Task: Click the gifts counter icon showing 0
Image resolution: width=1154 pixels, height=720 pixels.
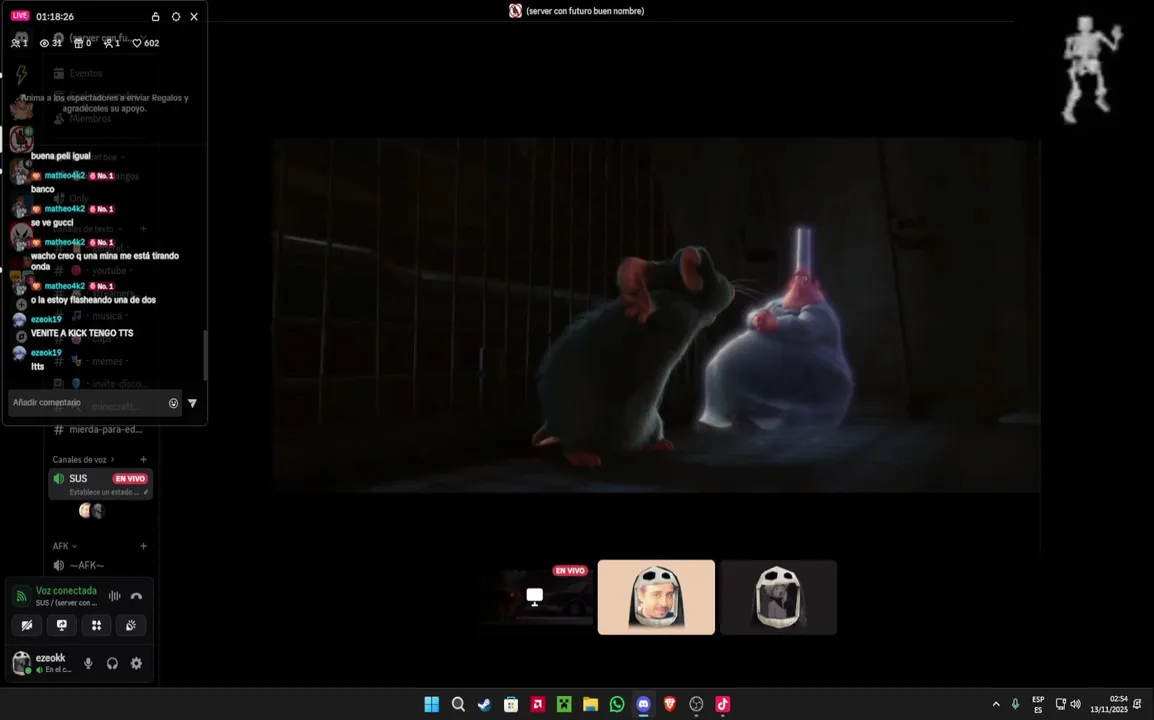Action: point(82,43)
